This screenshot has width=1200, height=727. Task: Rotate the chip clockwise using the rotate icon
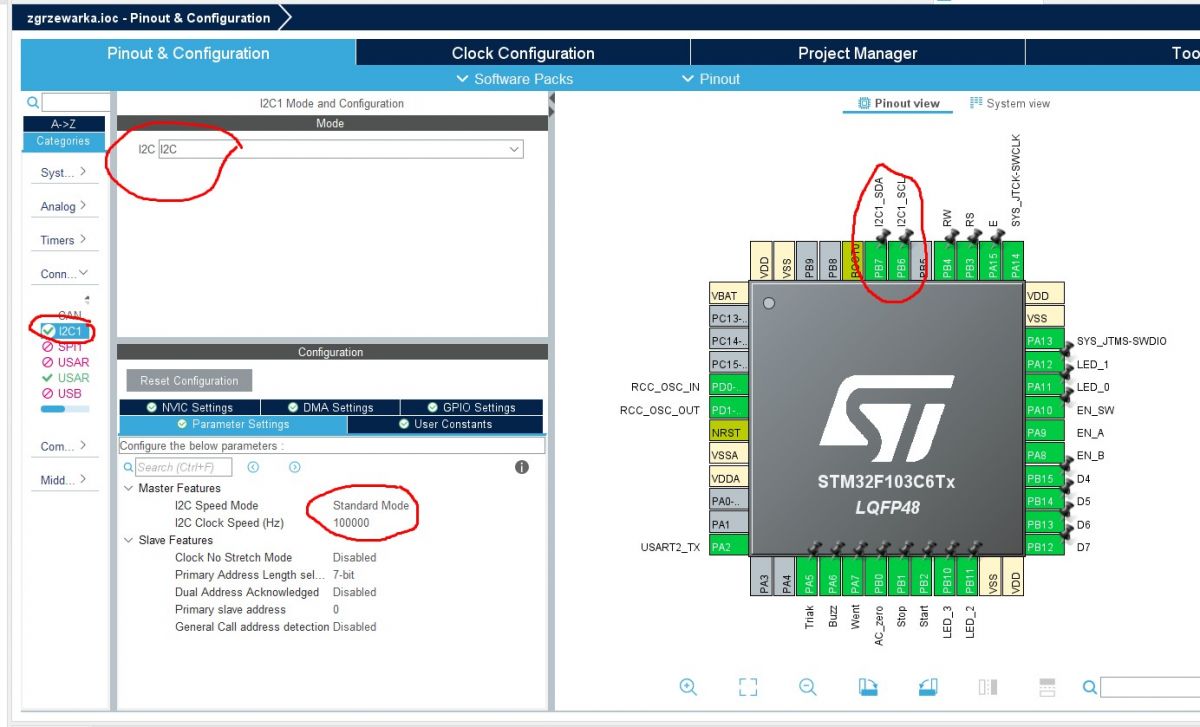(x=868, y=687)
